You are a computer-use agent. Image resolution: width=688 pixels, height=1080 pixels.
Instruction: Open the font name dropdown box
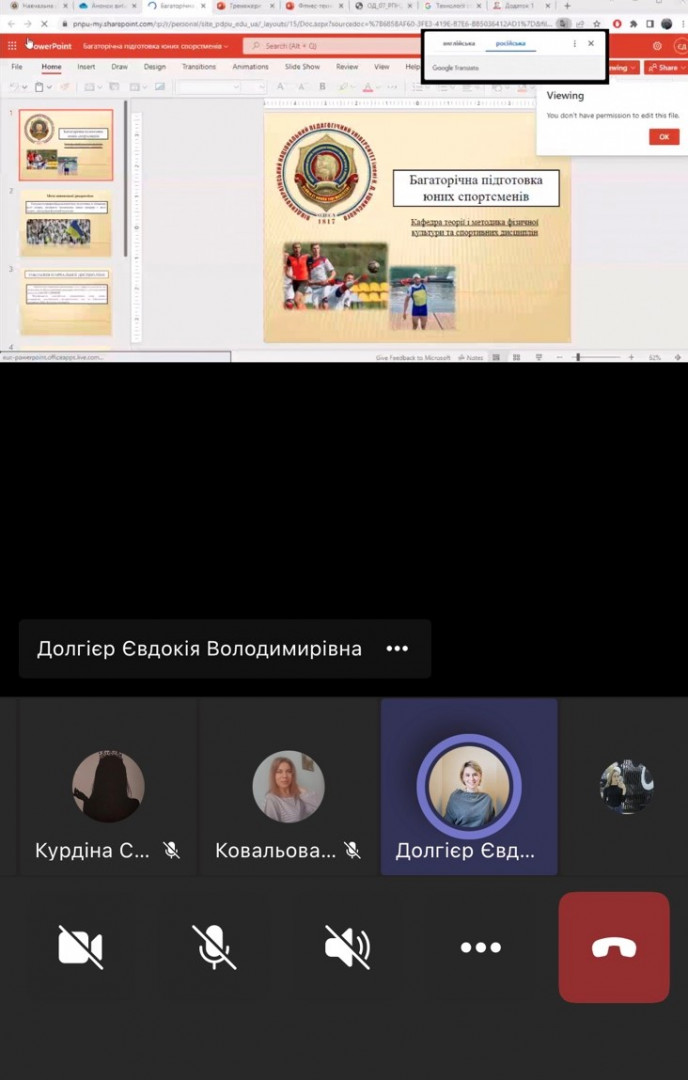(x=208, y=87)
